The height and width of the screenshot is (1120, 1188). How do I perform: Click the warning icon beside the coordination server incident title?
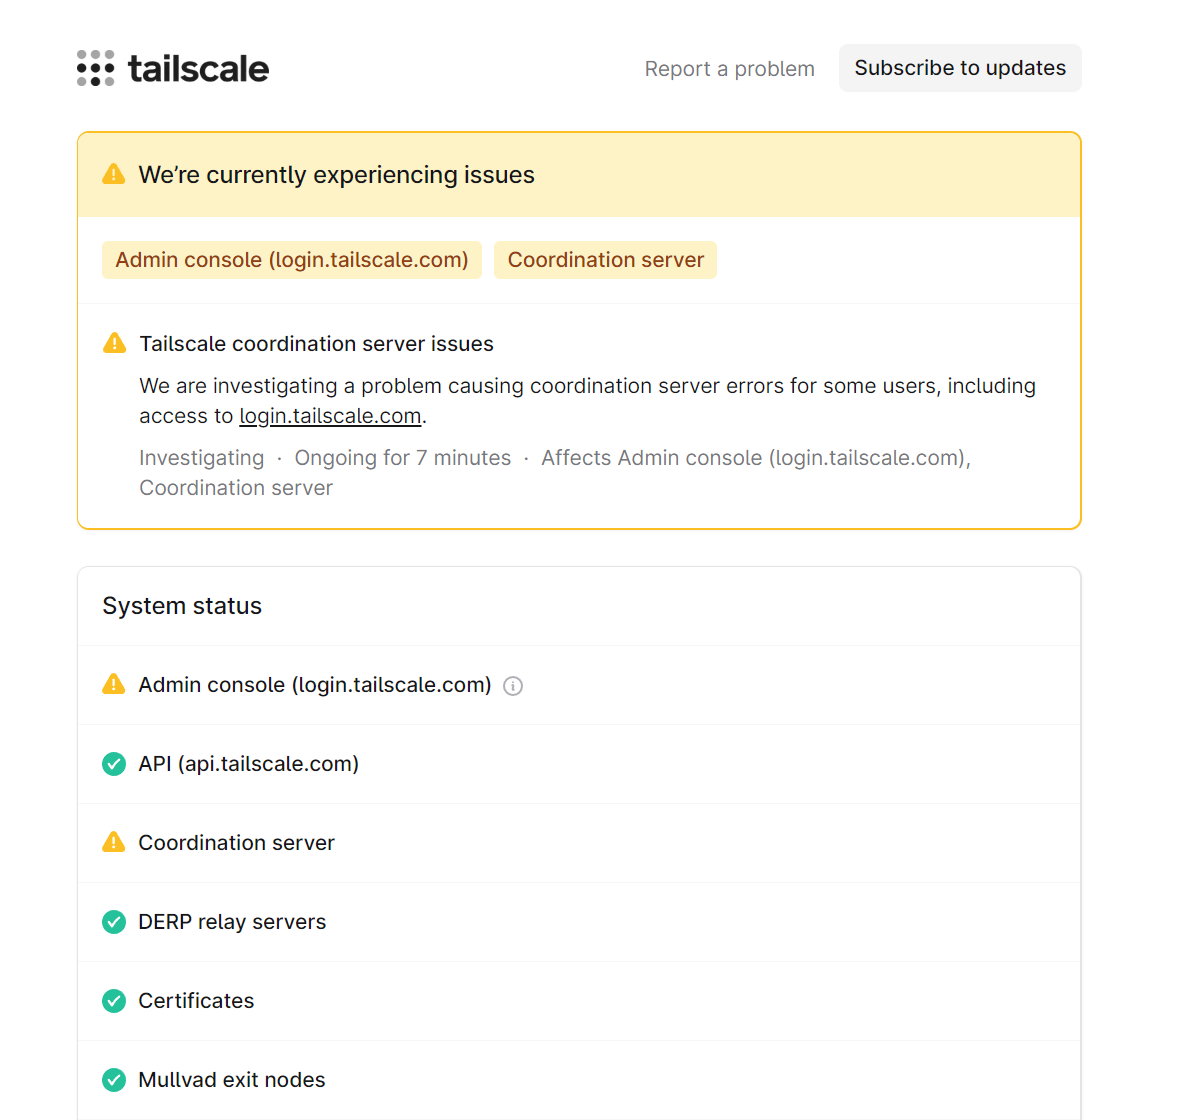[115, 343]
